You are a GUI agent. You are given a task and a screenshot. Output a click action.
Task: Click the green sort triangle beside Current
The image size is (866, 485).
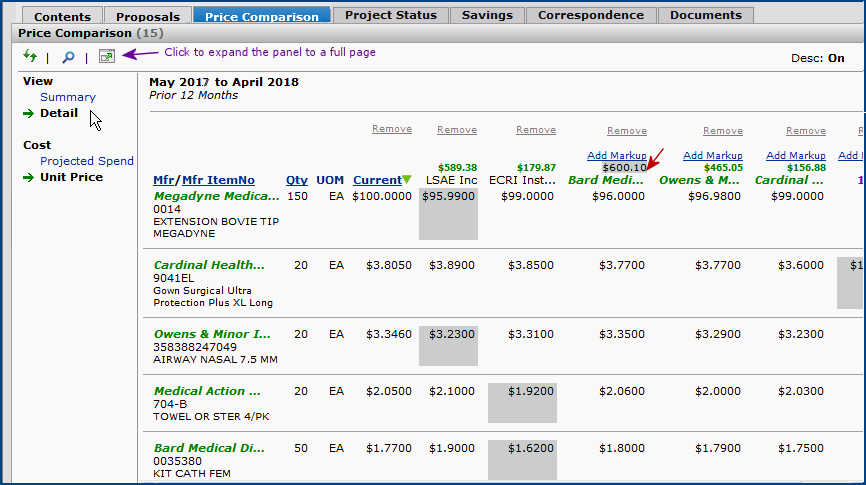coord(407,180)
